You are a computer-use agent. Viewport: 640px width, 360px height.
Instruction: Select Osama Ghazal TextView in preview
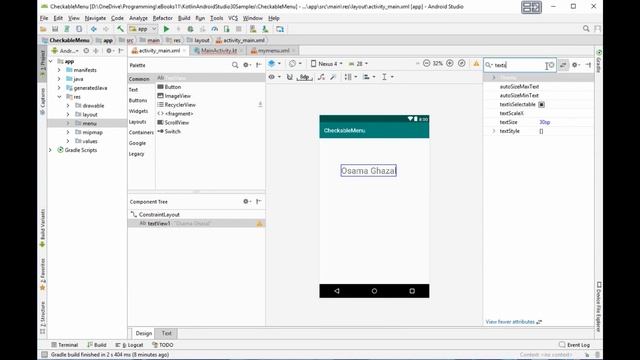pyautogui.click(x=369, y=171)
